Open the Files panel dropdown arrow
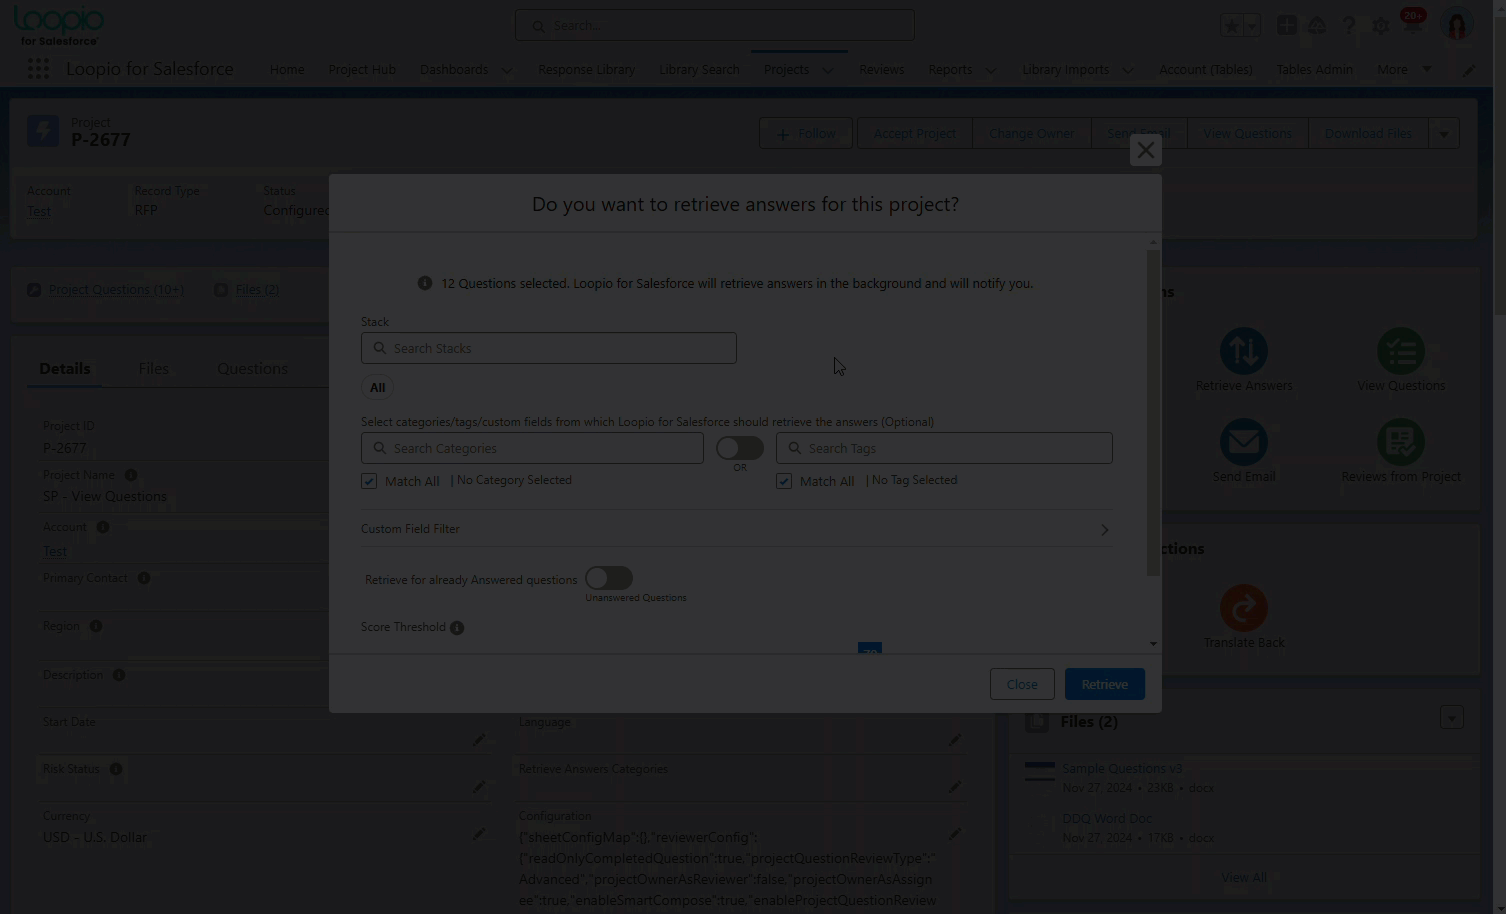Image resolution: width=1506 pixels, height=914 pixels. [1452, 717]
